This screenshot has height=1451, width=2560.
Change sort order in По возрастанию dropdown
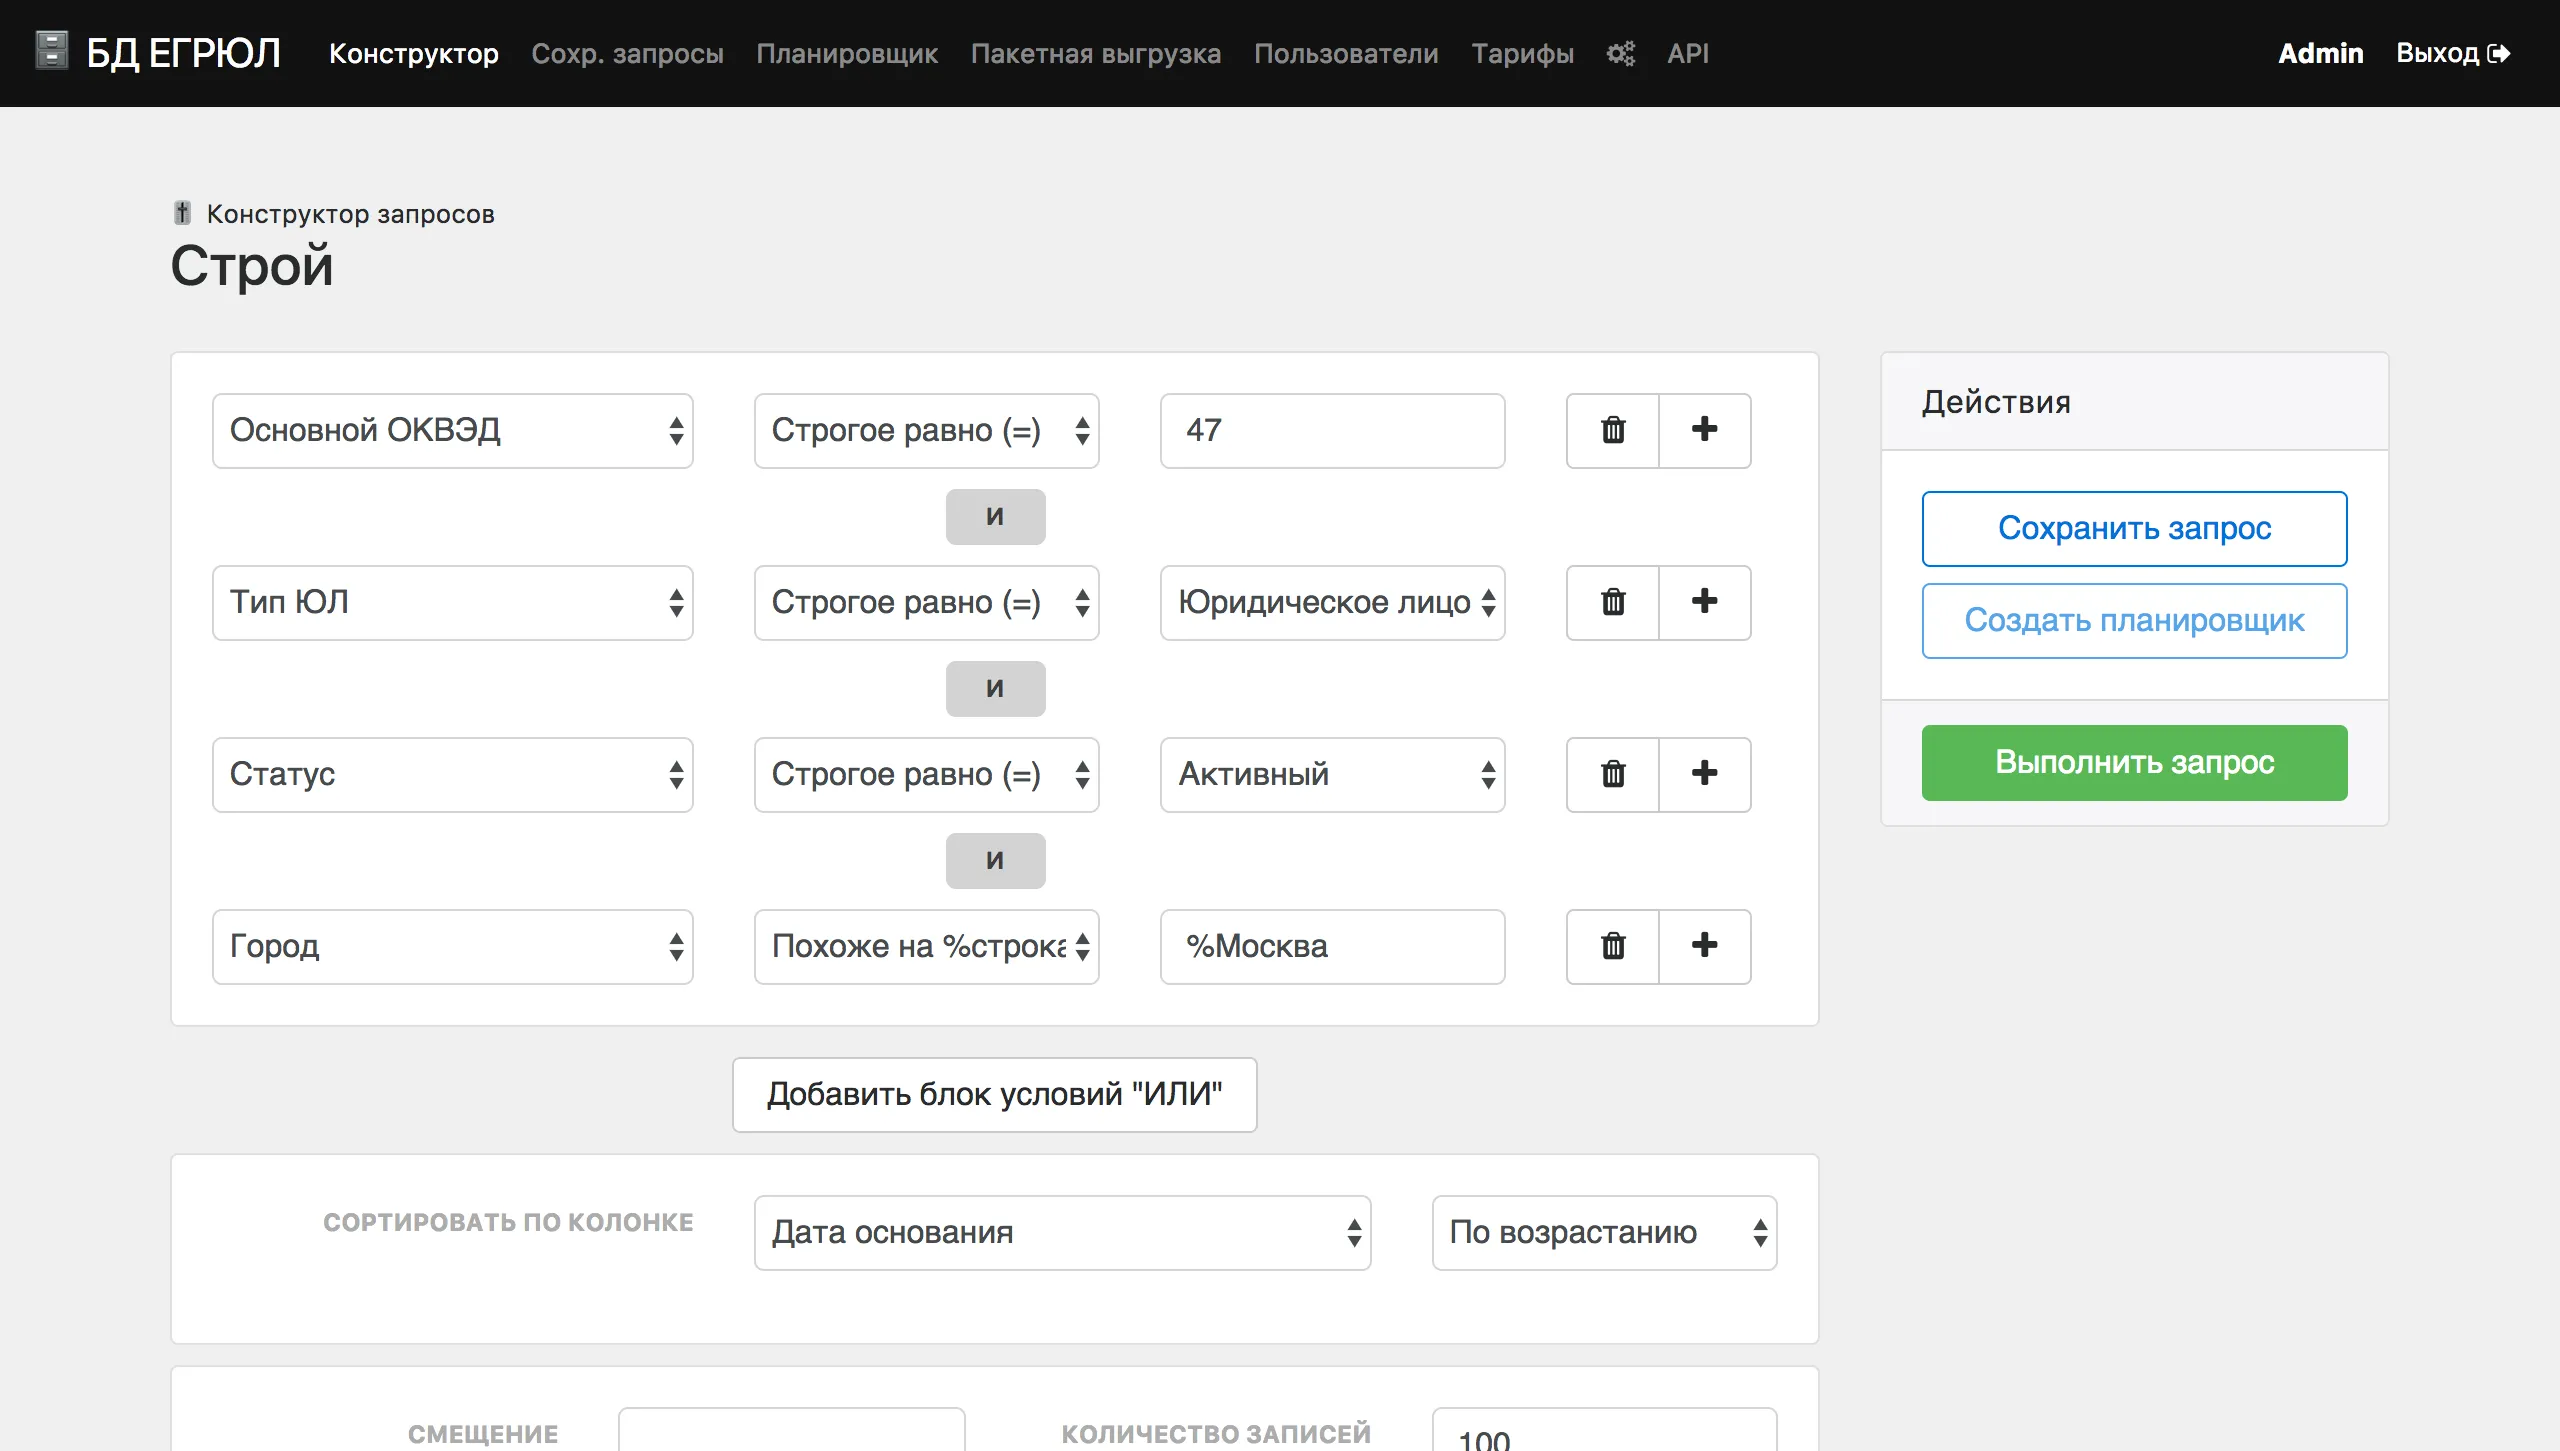(1603, 1232)
